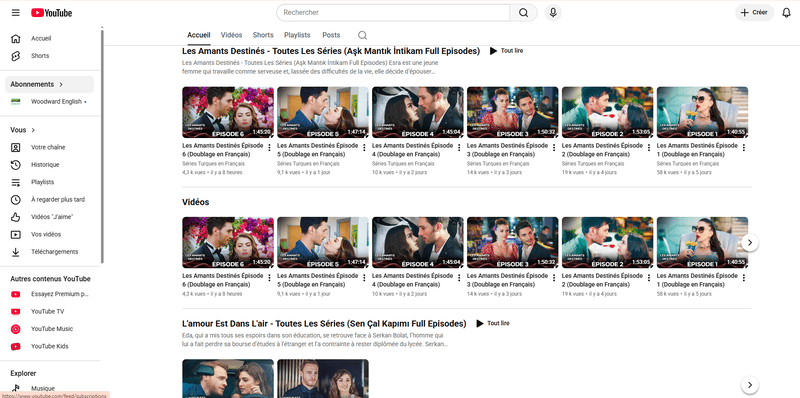Viewport: 800px width, 398px height.
Task: Open Votre chaîne
Action: pos(49,147)
